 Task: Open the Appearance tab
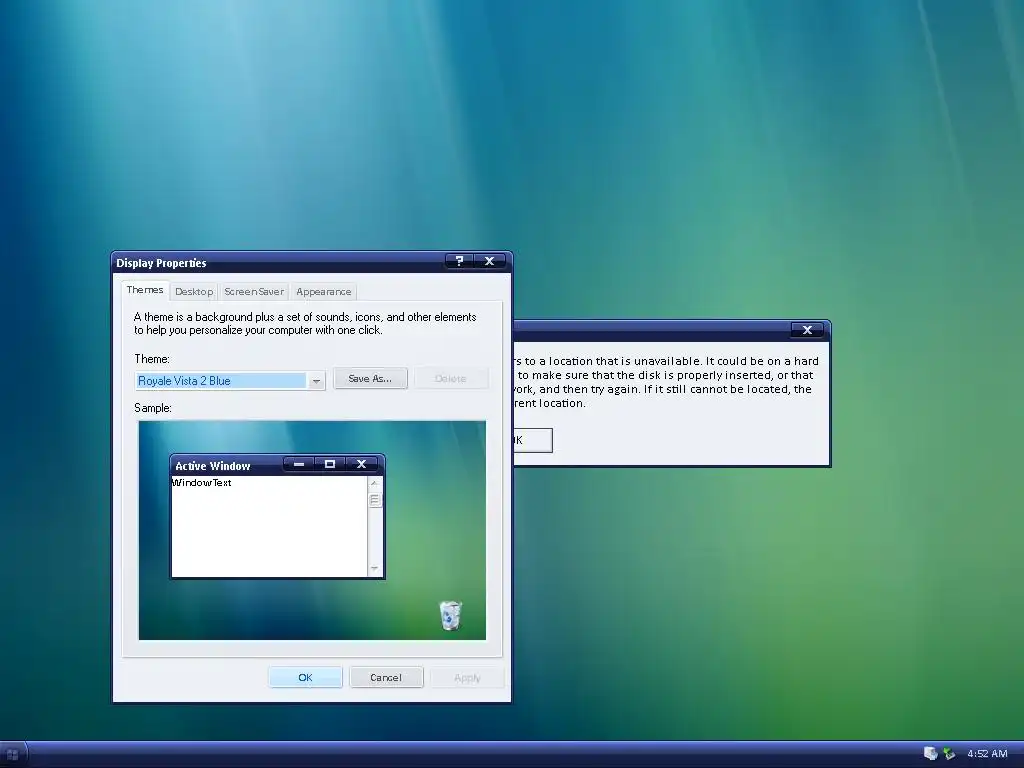click(x=323, y=292)
